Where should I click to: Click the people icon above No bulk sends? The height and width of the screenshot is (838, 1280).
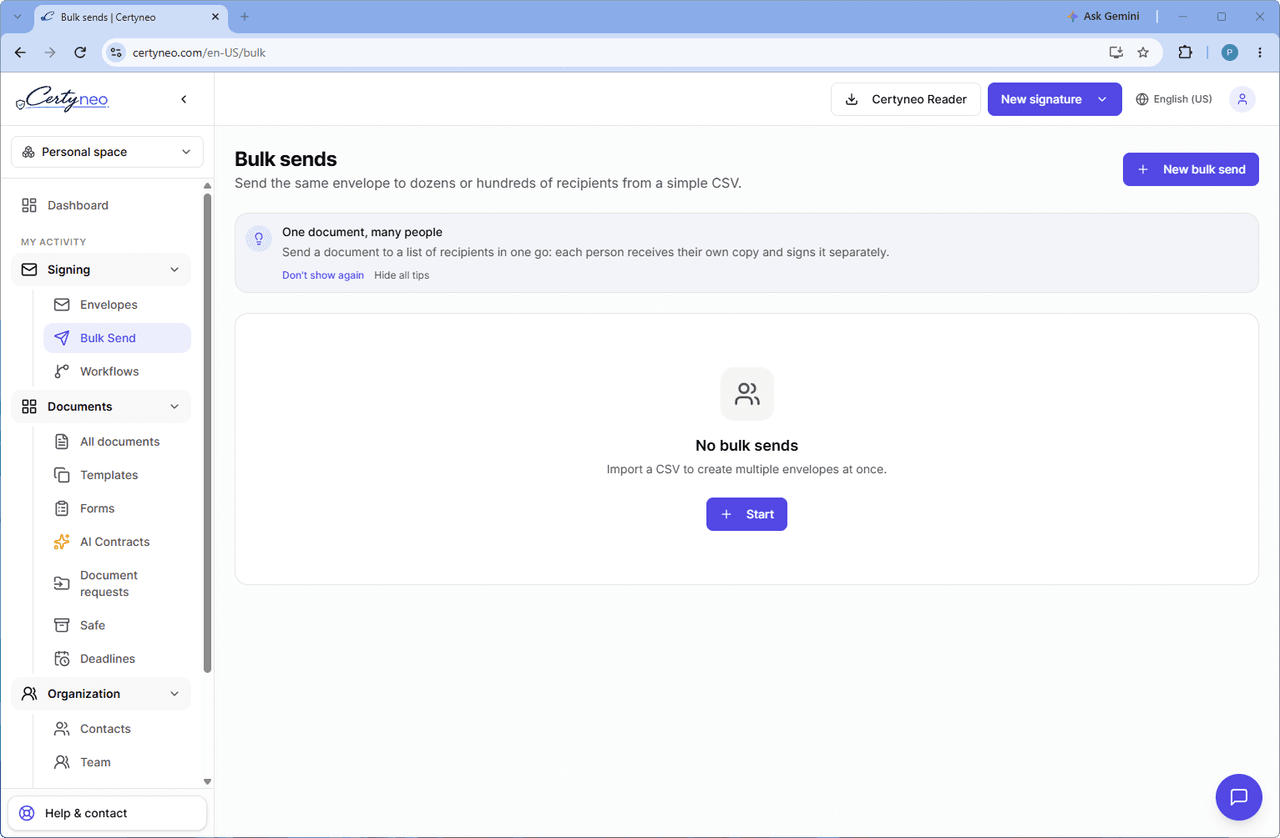click(x=747, y=394)
